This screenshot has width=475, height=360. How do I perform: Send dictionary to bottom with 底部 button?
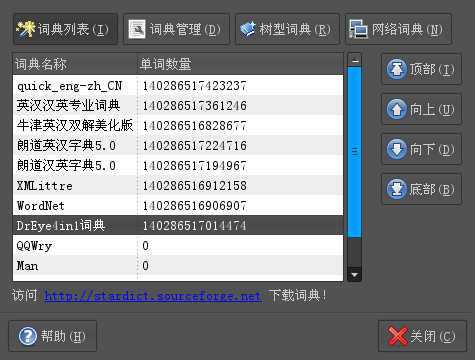point(421,189)
